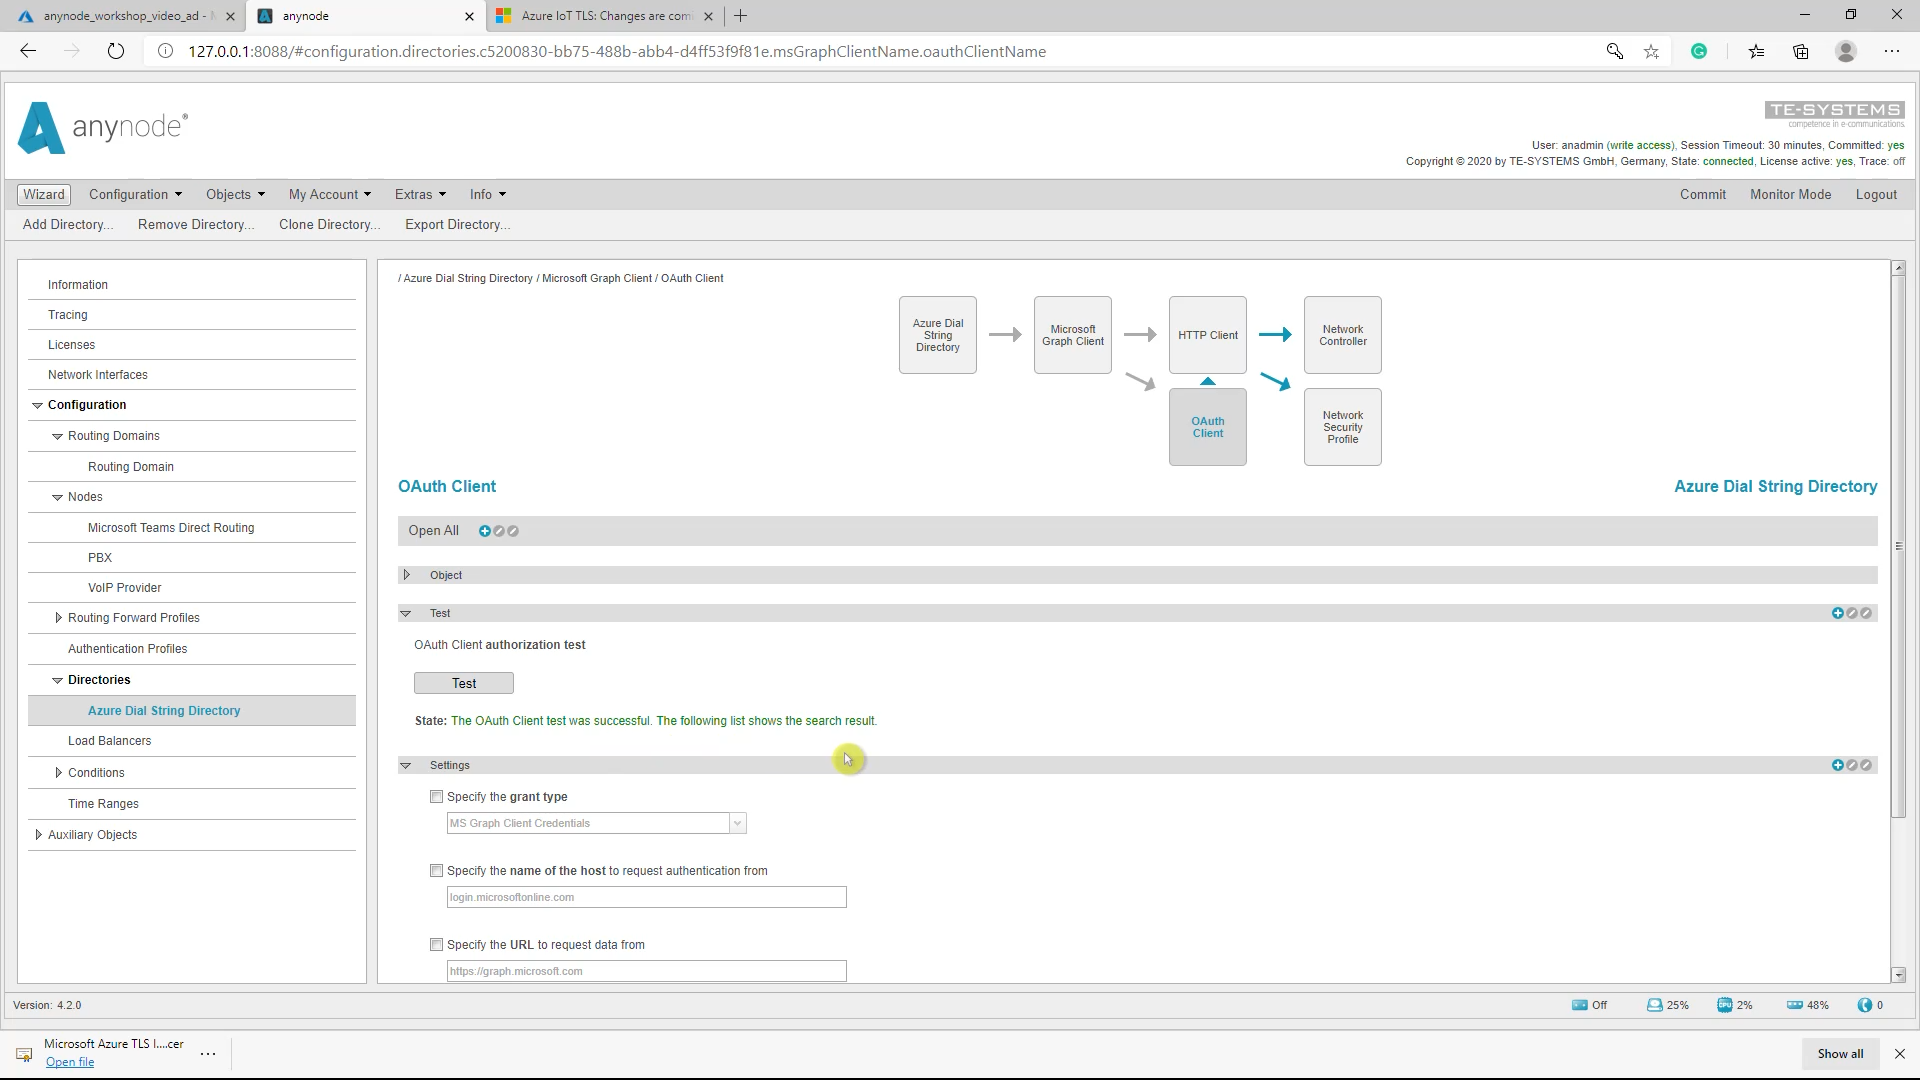The height and width of the screenshot is (1080, 1920).
Task: Switch to the Azure IoT TLS browser tab
Action: pyautogui.click(x=605, y=16)
